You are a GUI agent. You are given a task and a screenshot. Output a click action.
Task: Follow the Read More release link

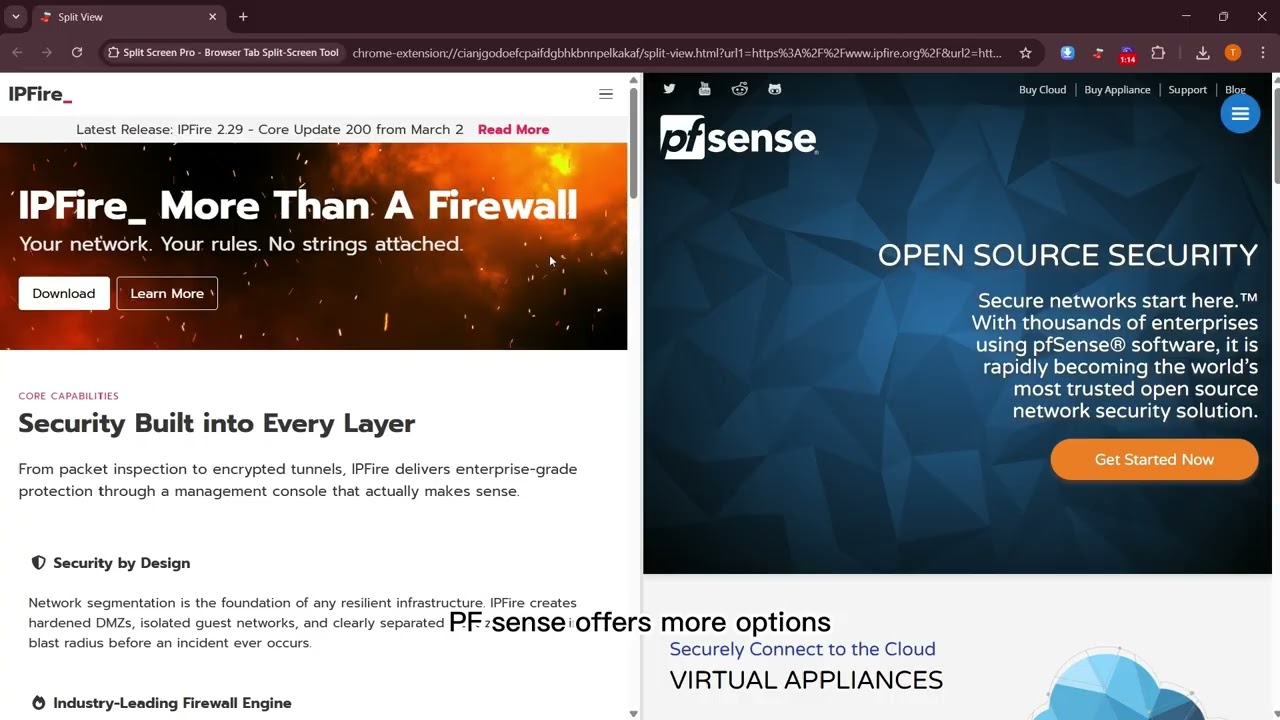pos(513,129)
